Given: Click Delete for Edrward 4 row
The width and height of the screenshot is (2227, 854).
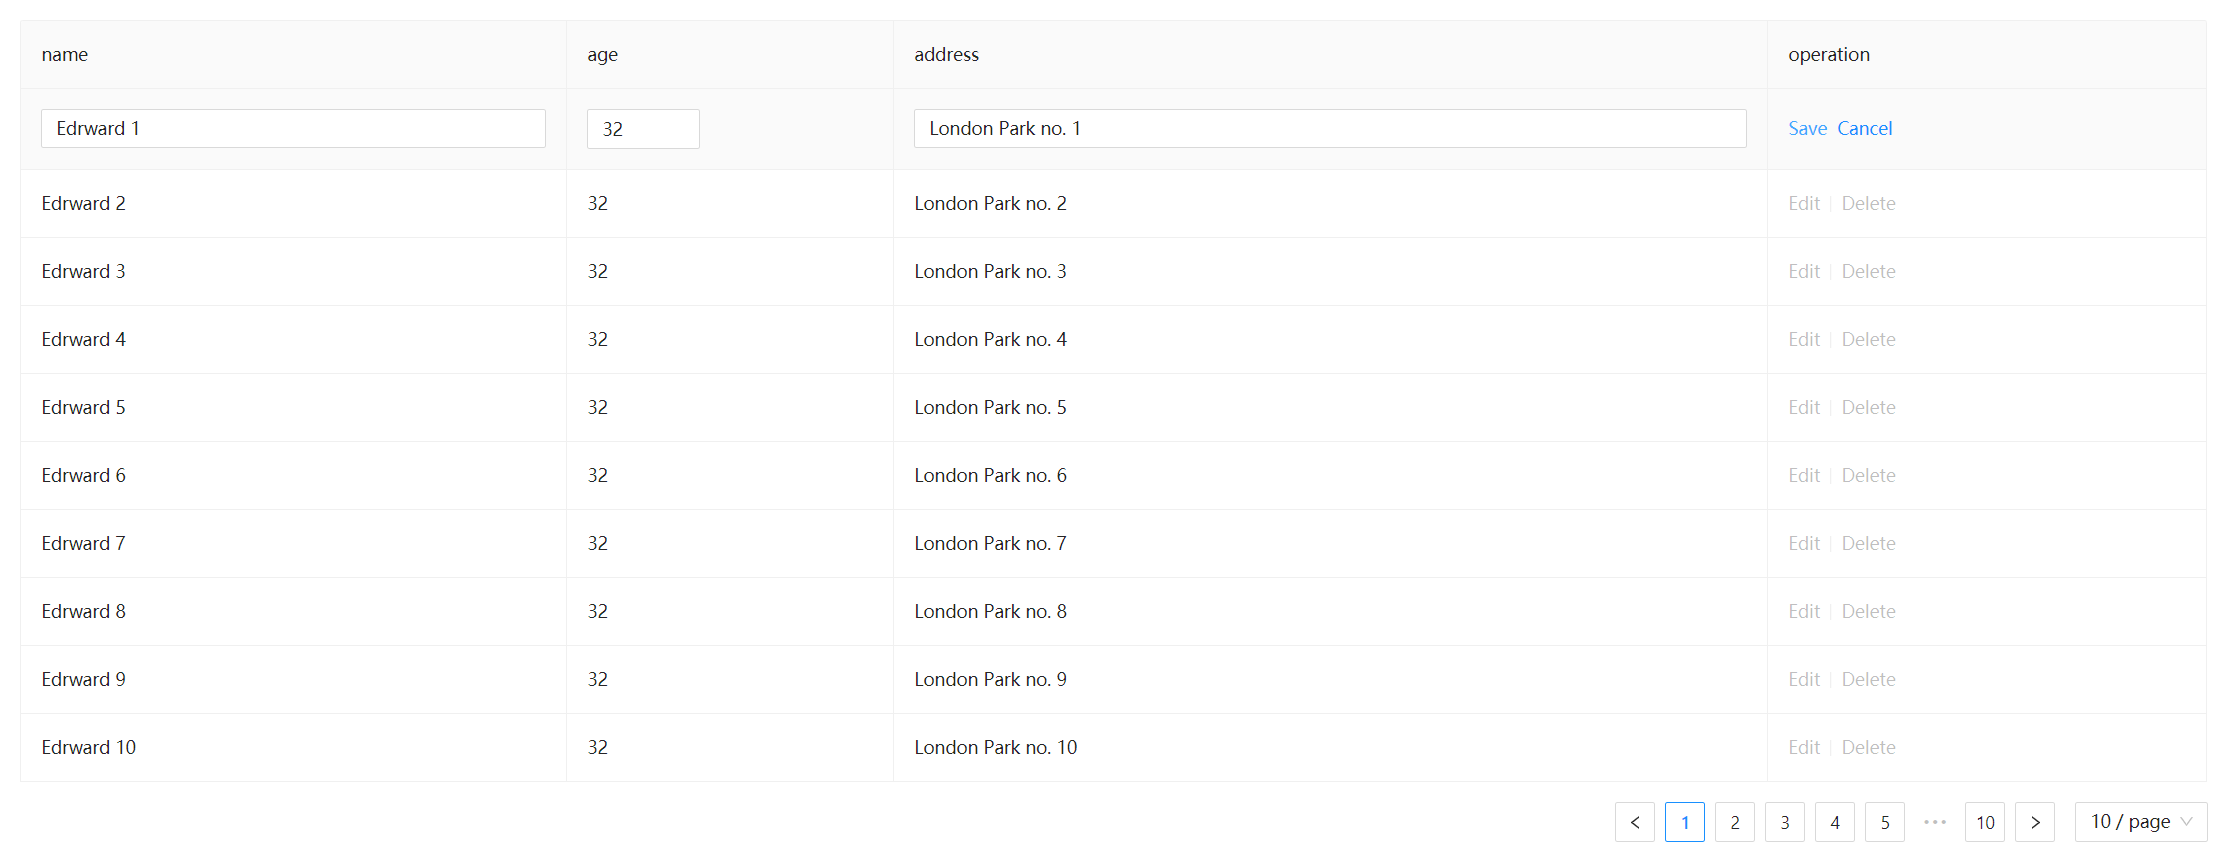Looking at the screenshot, I should click(x=1868, y=340).
